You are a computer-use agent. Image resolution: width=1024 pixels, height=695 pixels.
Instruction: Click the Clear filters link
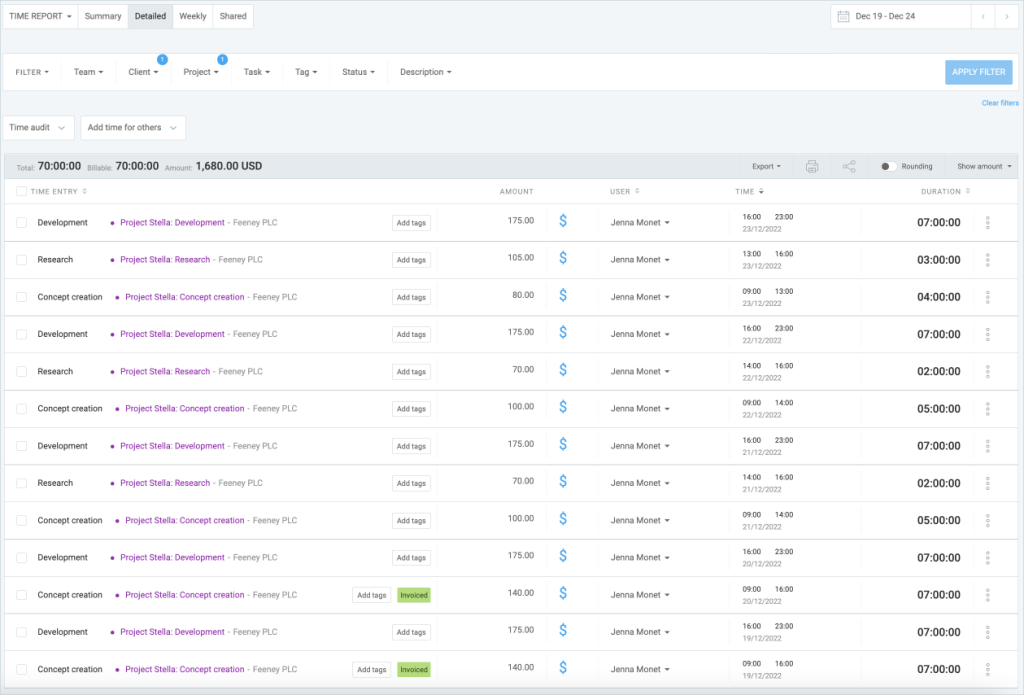(1000, 103)
